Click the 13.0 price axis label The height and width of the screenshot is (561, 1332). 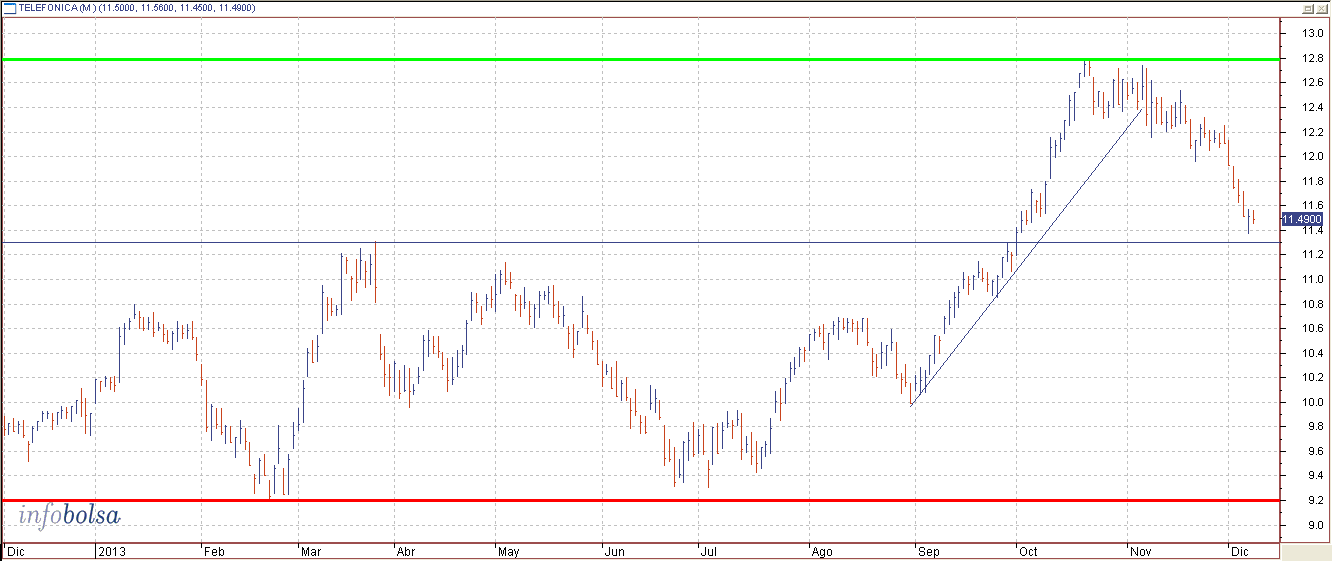pos(1312,33)
